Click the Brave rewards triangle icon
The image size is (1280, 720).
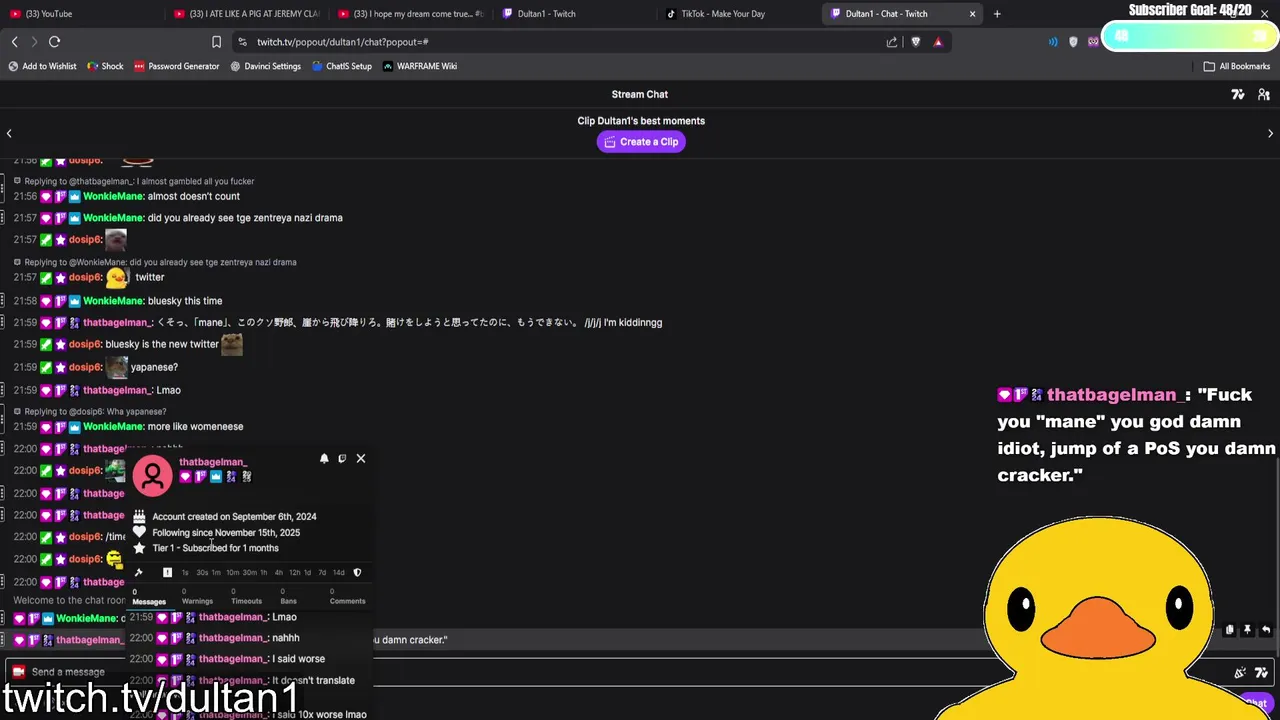(938, 42)
